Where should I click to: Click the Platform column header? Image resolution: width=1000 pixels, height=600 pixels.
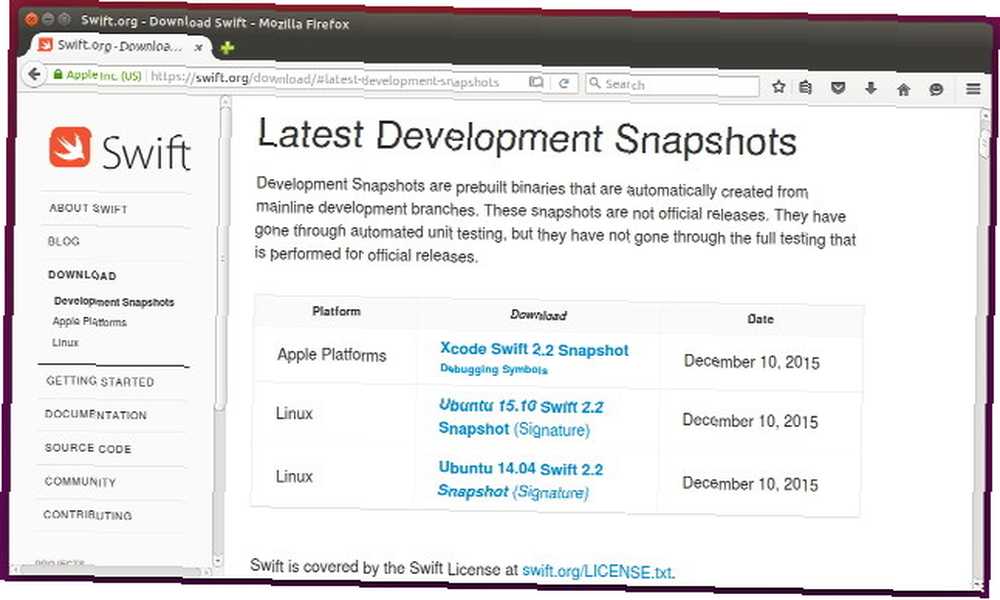pos(336,311)
